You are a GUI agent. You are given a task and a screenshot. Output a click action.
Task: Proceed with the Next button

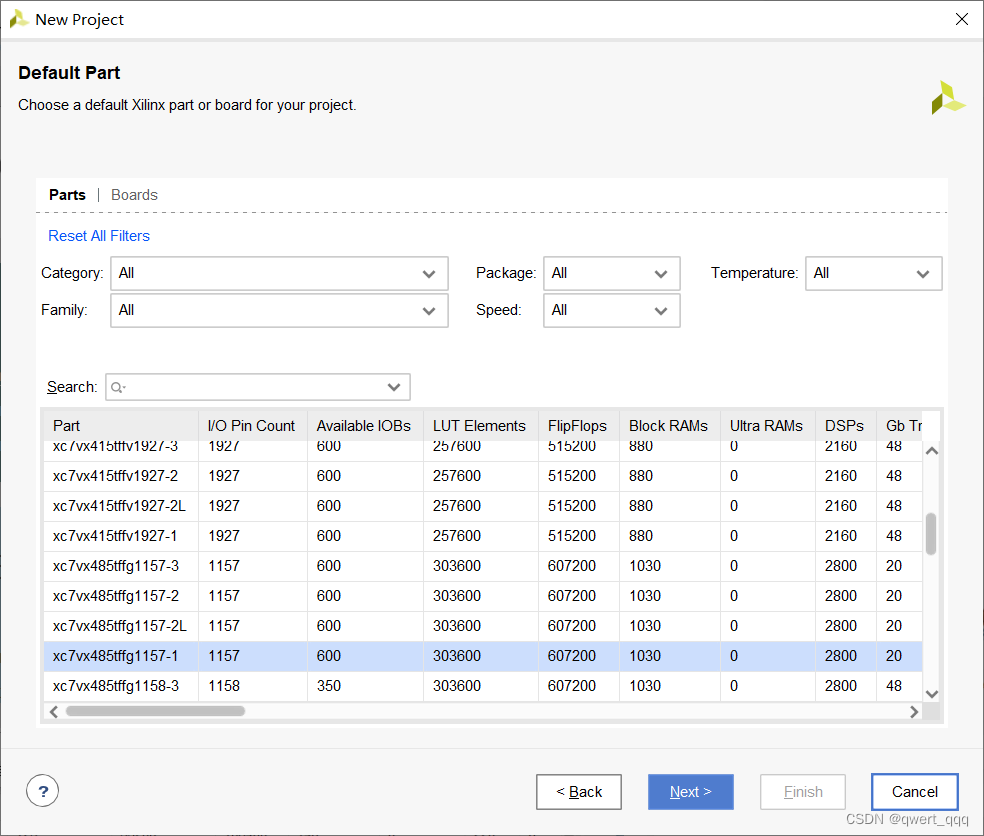tap(690, 792)
